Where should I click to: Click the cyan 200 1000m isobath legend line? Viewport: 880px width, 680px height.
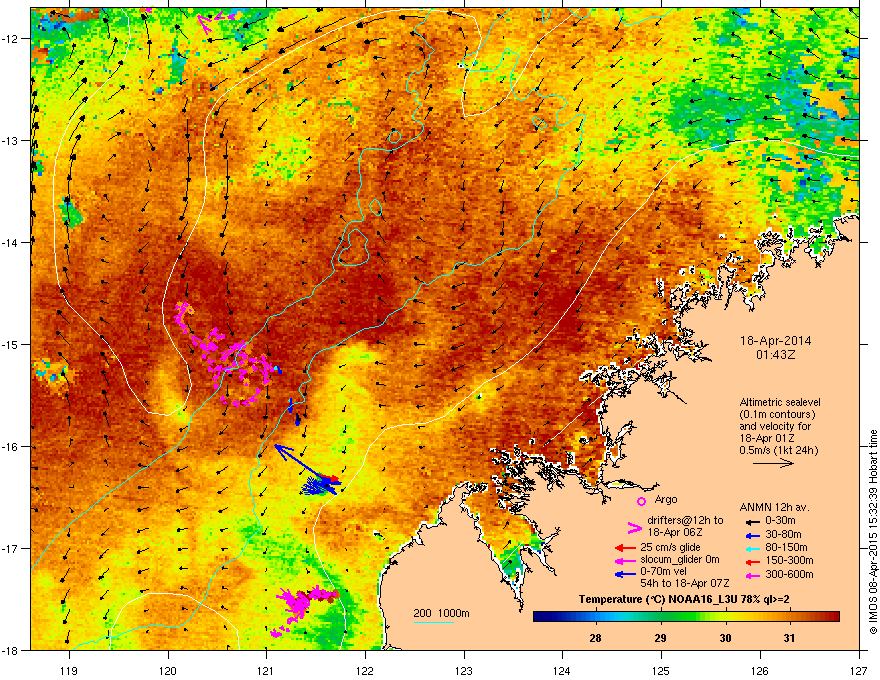click(433, 622)
